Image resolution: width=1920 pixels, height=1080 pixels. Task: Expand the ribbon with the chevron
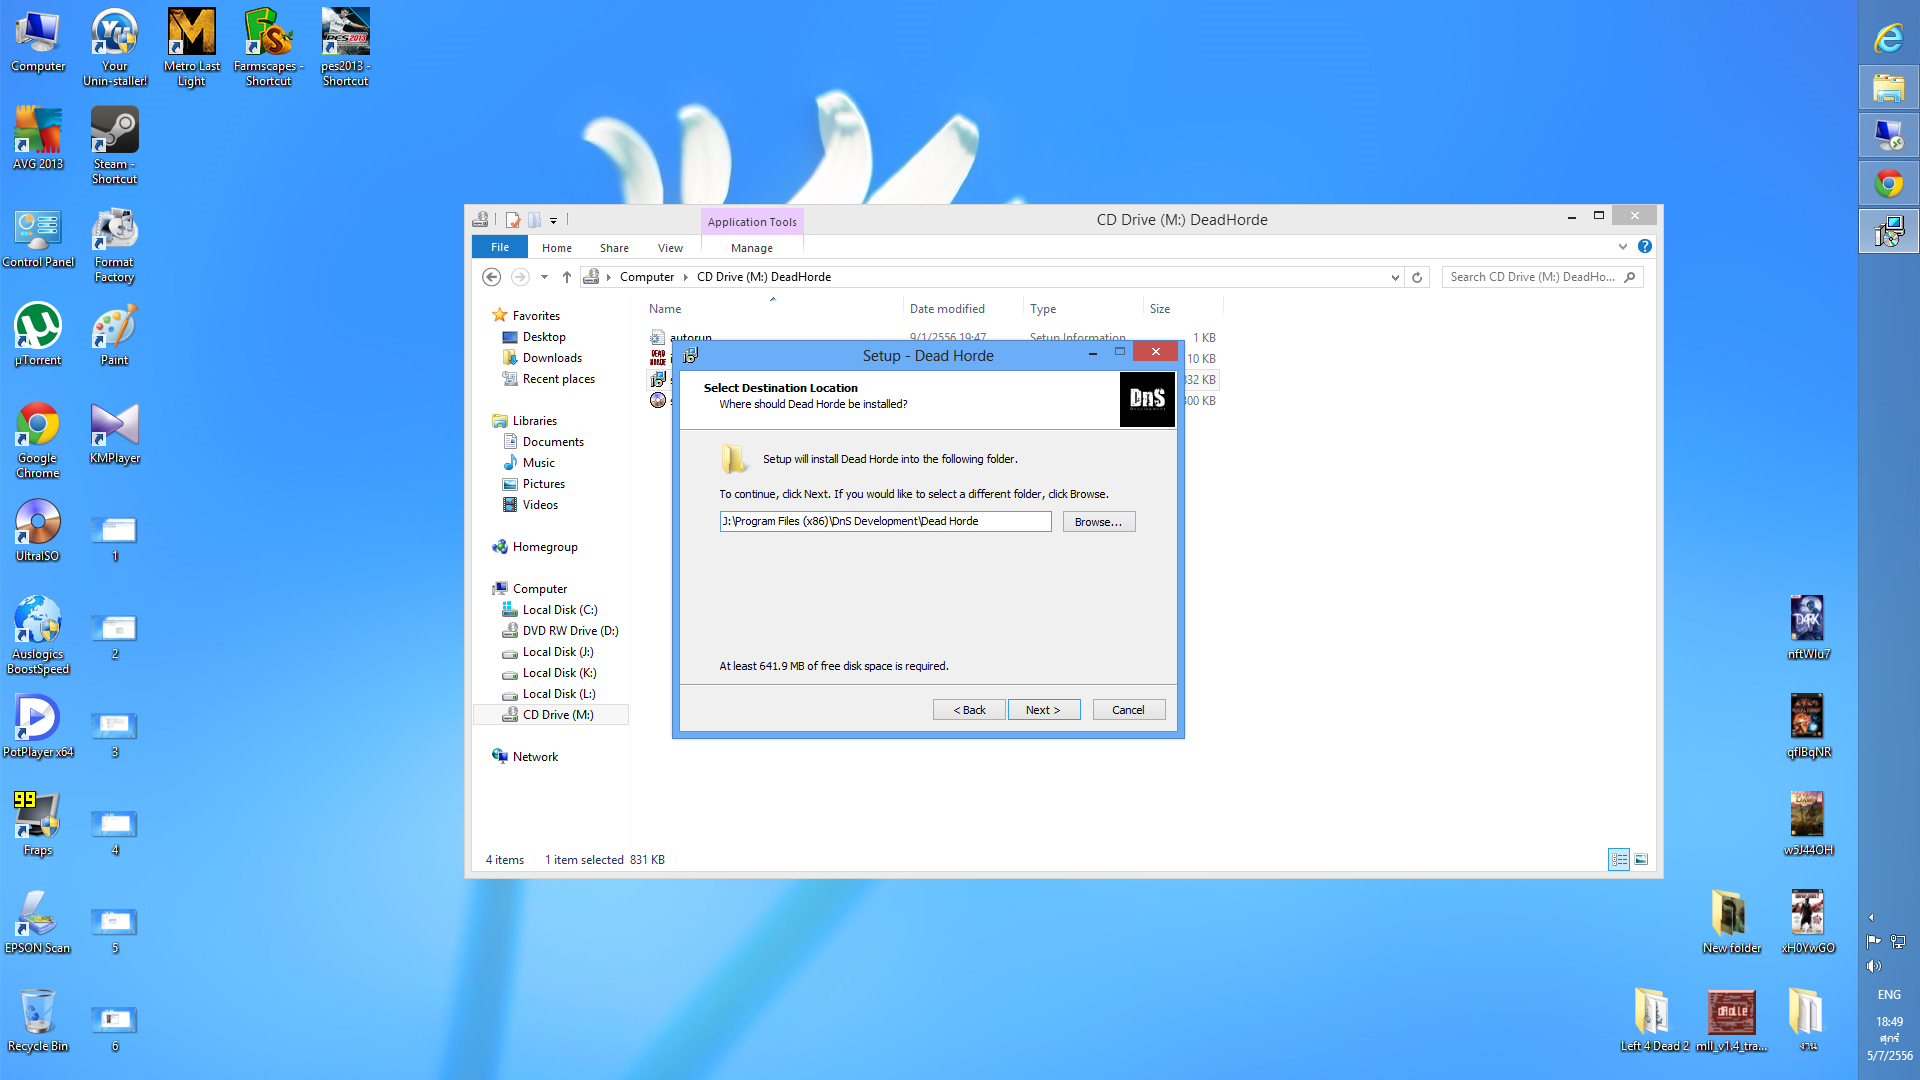[x=1623, y=246]
